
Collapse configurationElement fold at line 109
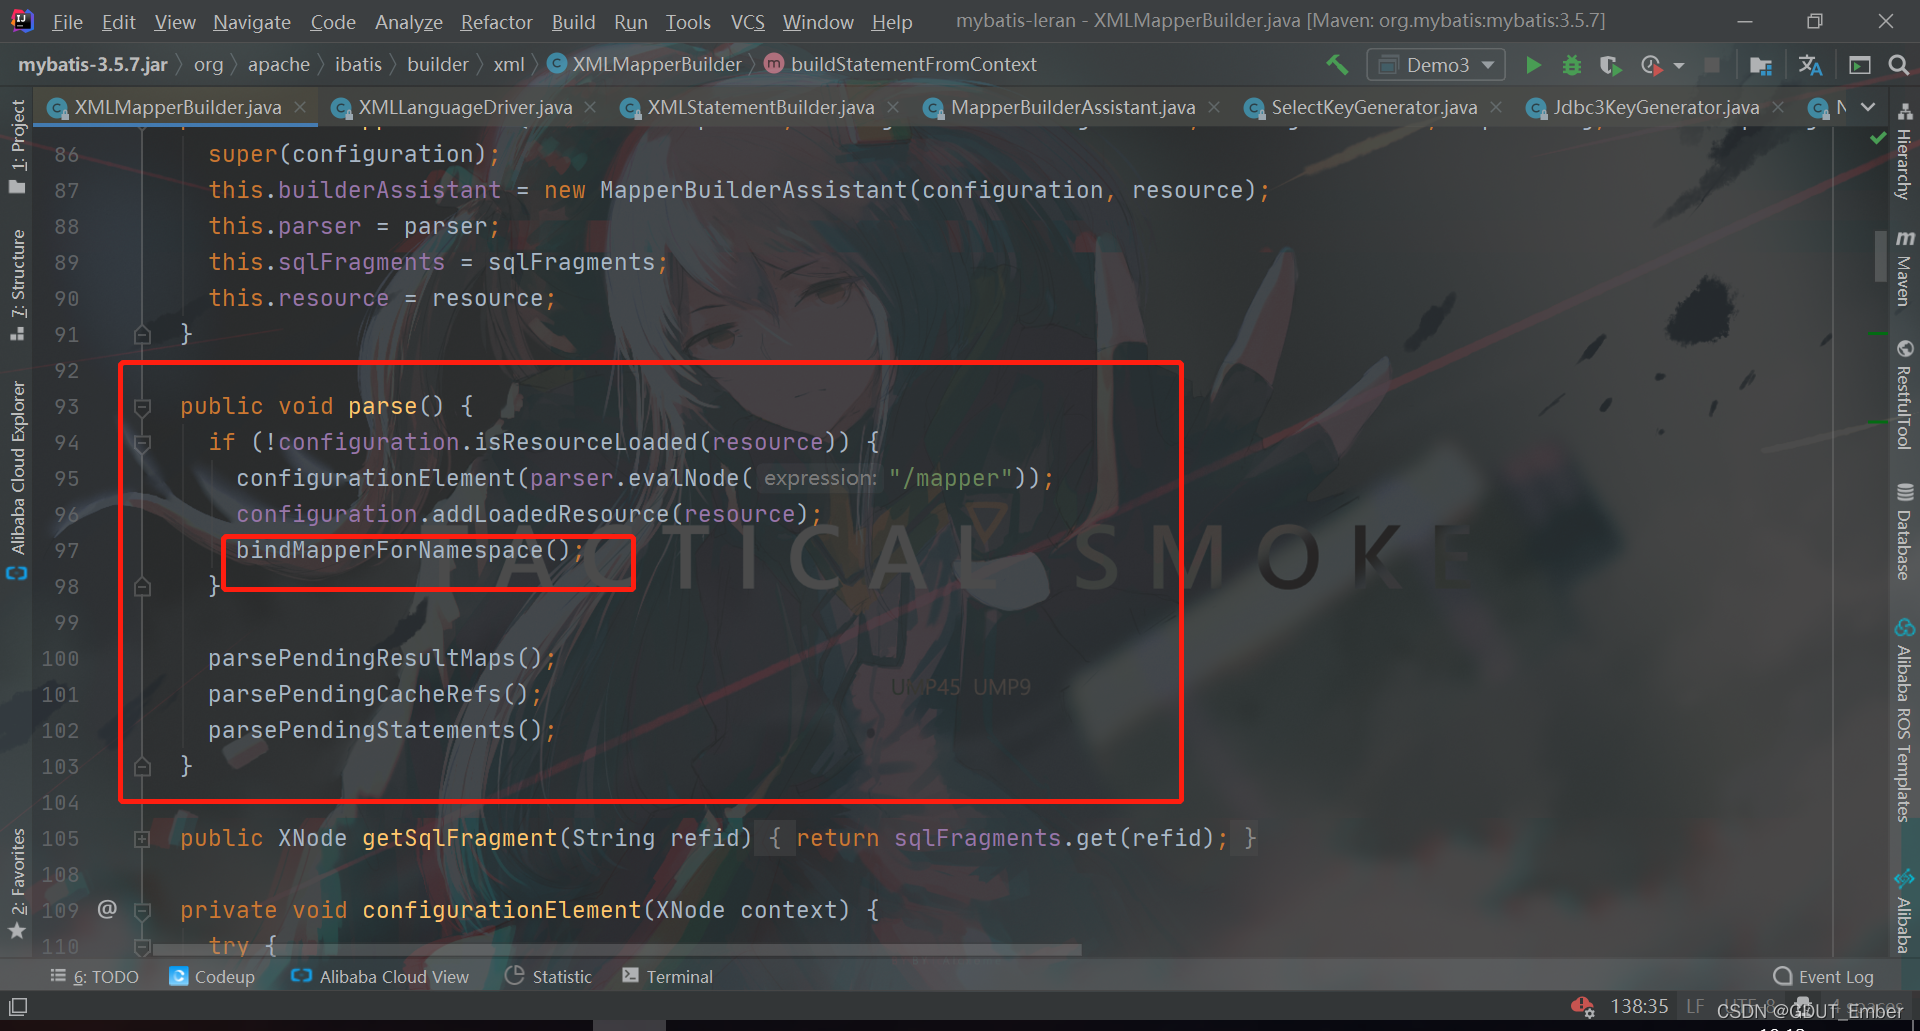142,910
